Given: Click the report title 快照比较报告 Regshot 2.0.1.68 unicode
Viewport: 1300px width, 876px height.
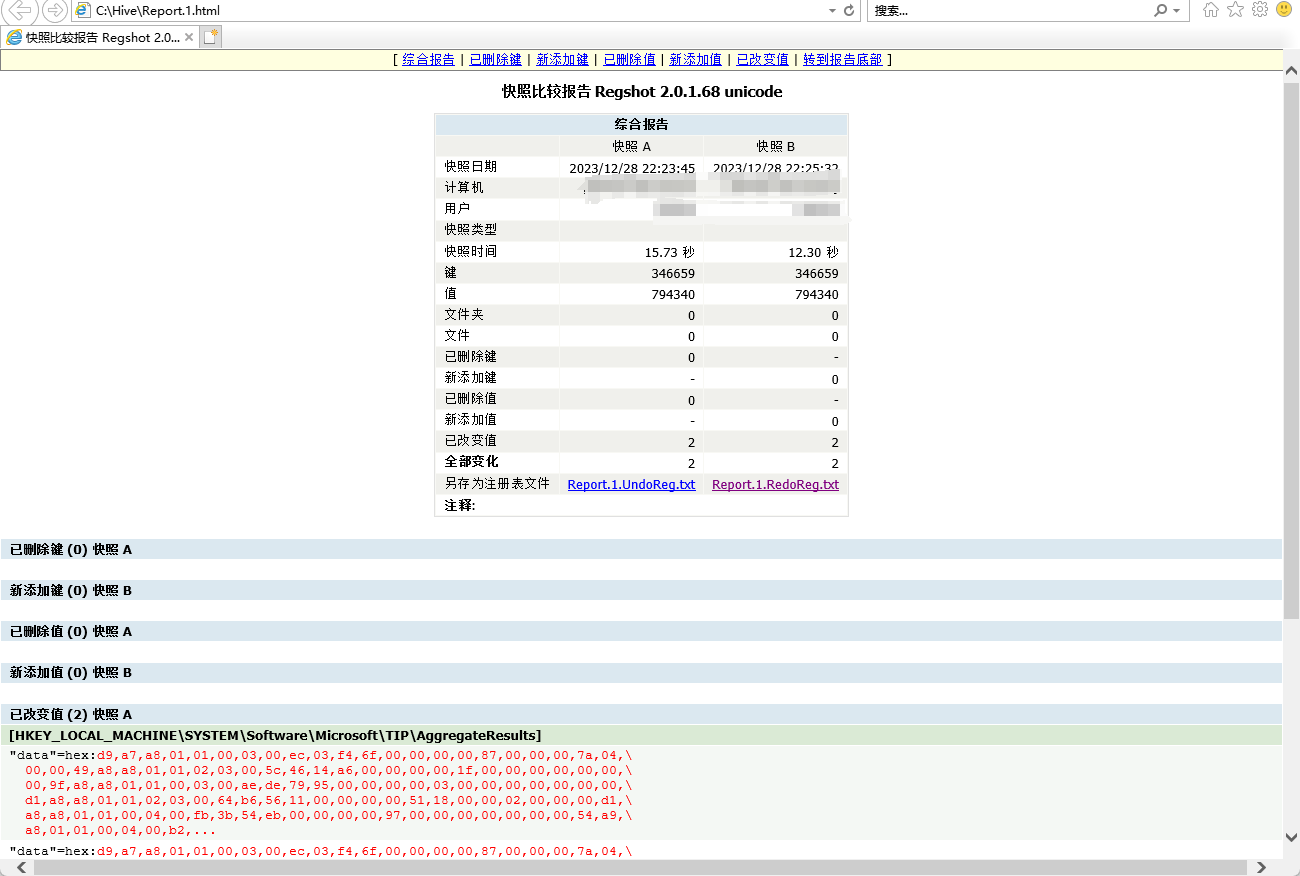Looking at the screenshot, I should [x=641, y=92].
